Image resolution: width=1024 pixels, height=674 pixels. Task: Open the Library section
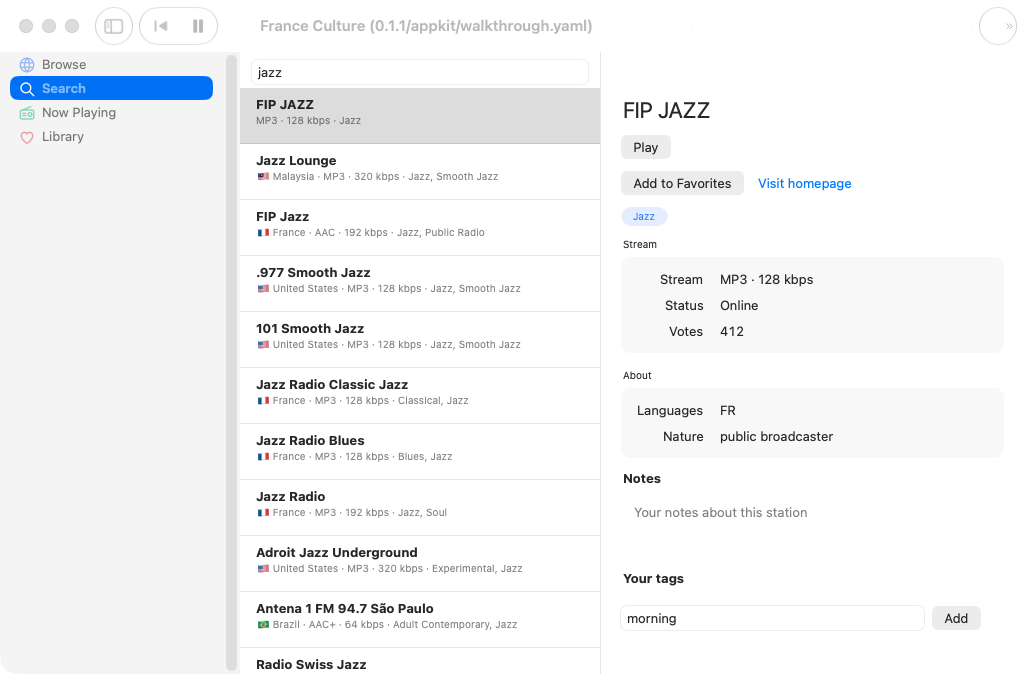point(111,136)
